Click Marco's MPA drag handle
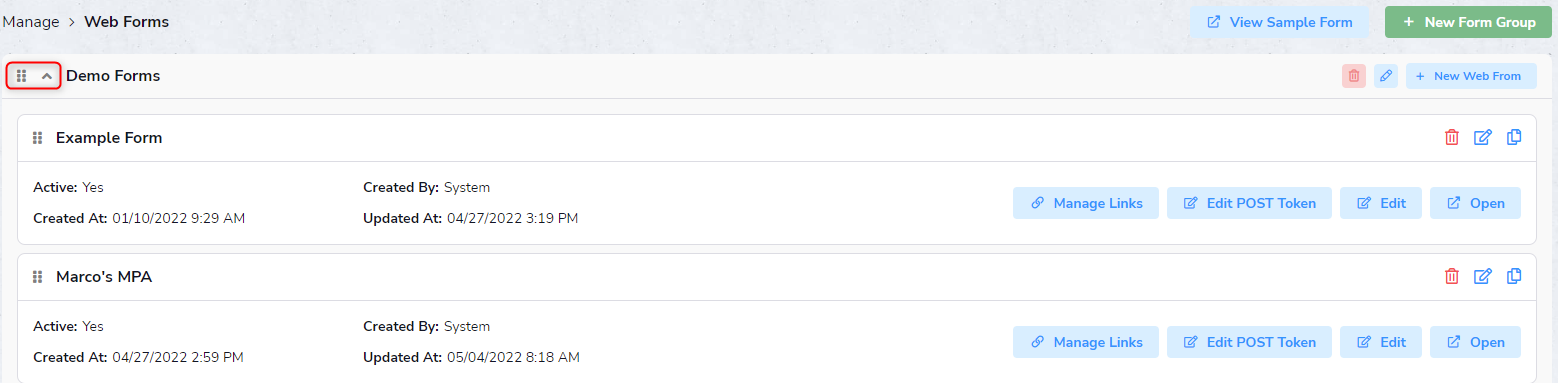This screenshot has width=1558, height=383. click(38, 277)
